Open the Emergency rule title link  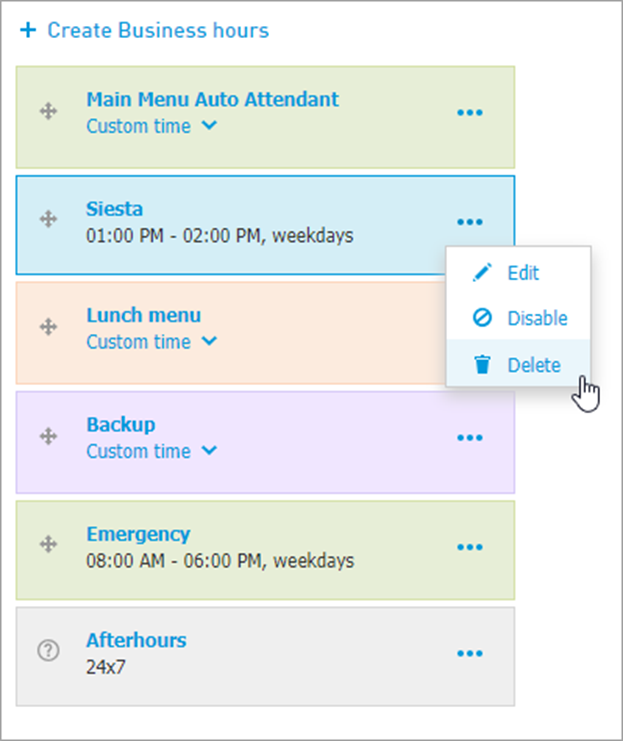tap(138, 534)
